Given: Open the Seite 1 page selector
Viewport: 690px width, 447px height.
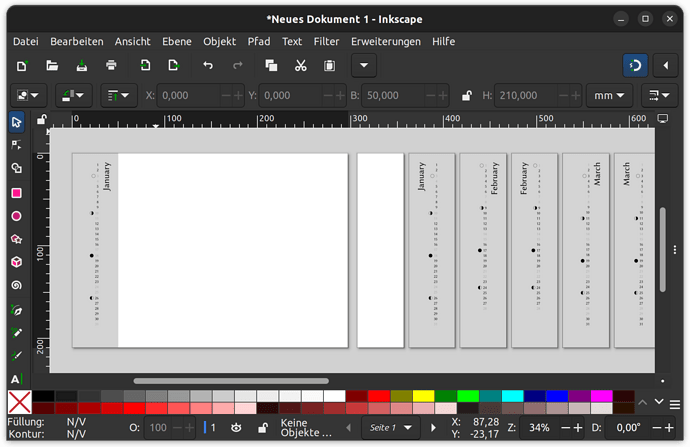Looking at the screenshot, I should (x=390, y=427).
